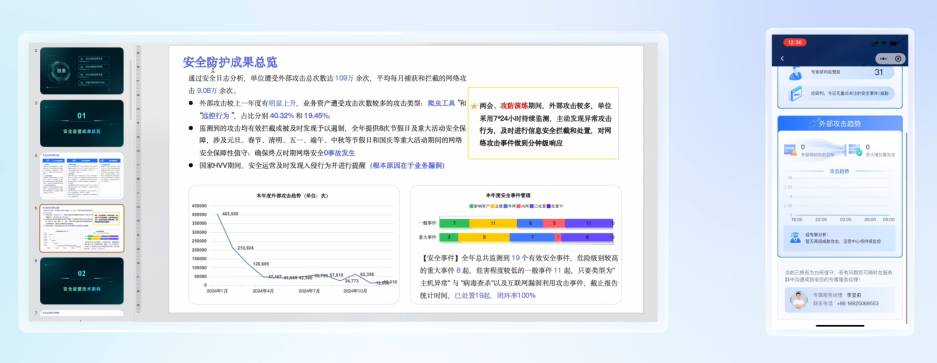Click the green segment of 一般事件 bar
This screenshot has height=363, width=937.
454,223
